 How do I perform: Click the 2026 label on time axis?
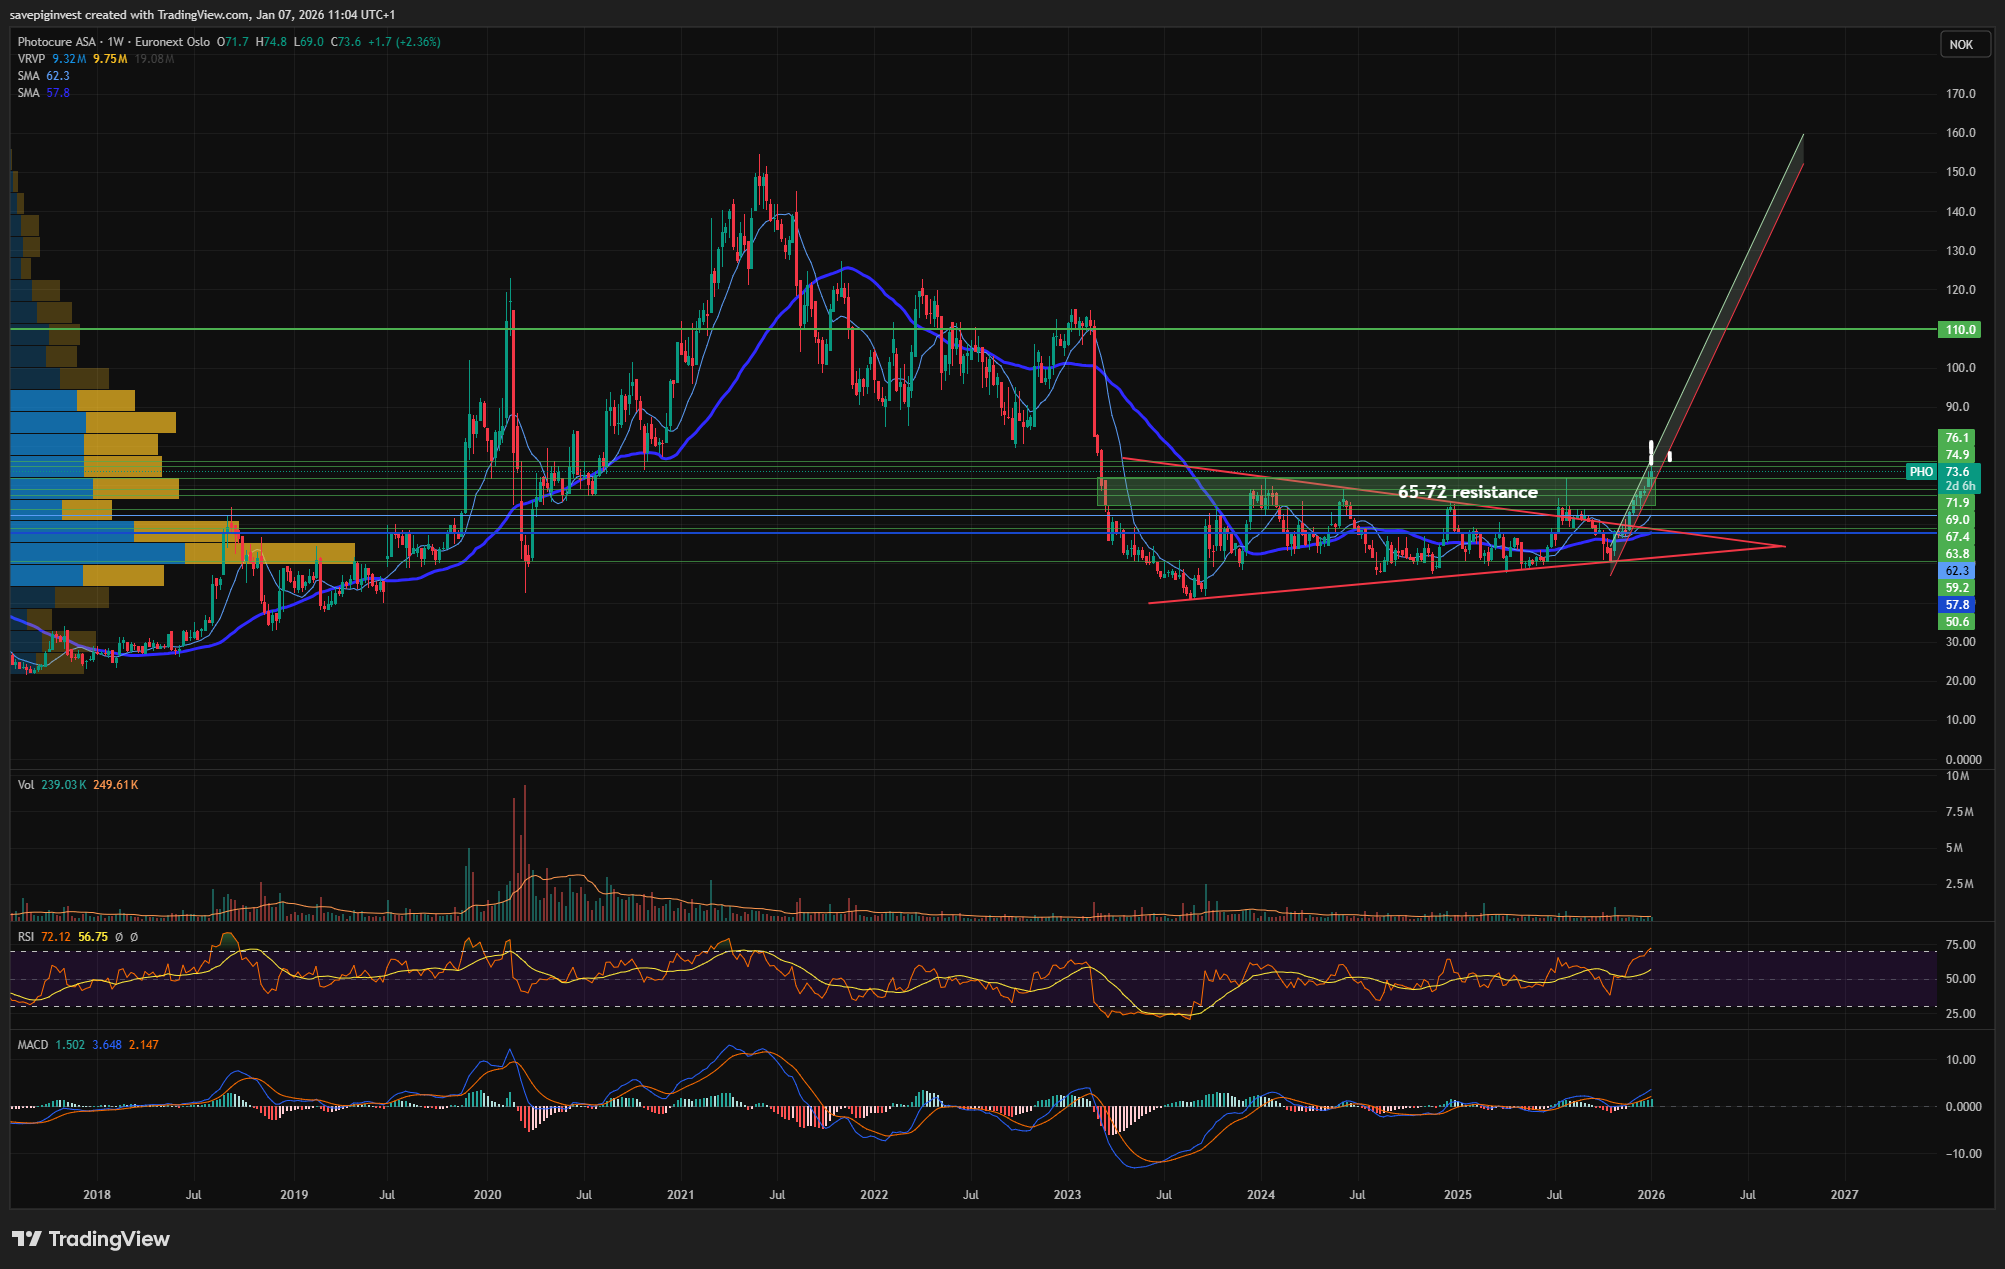[x=1651, y=1195]
